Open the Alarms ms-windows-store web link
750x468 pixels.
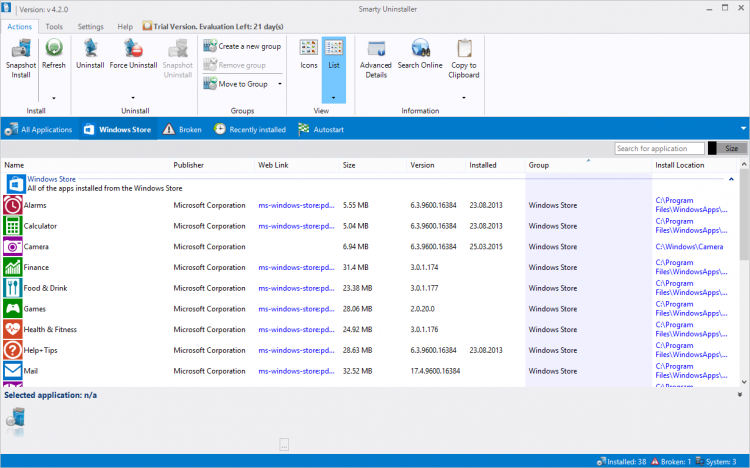(295, 205)
